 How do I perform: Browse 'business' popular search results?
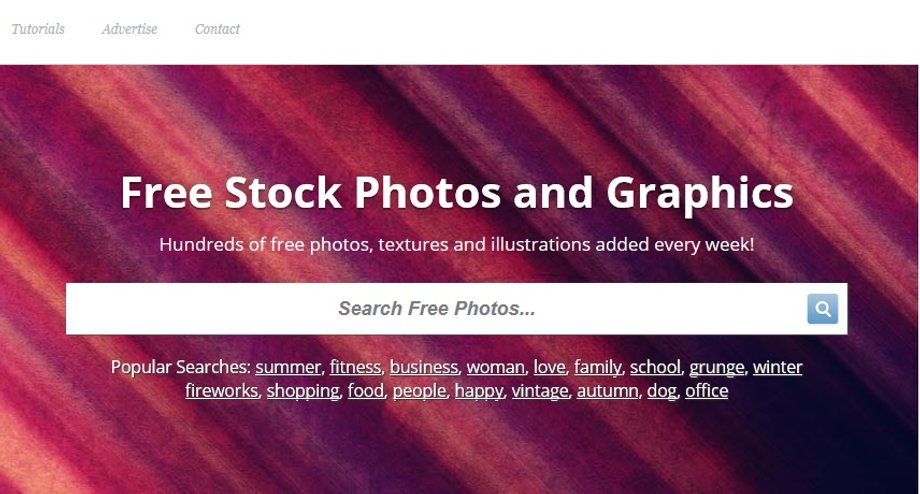[x=424, y=367]
